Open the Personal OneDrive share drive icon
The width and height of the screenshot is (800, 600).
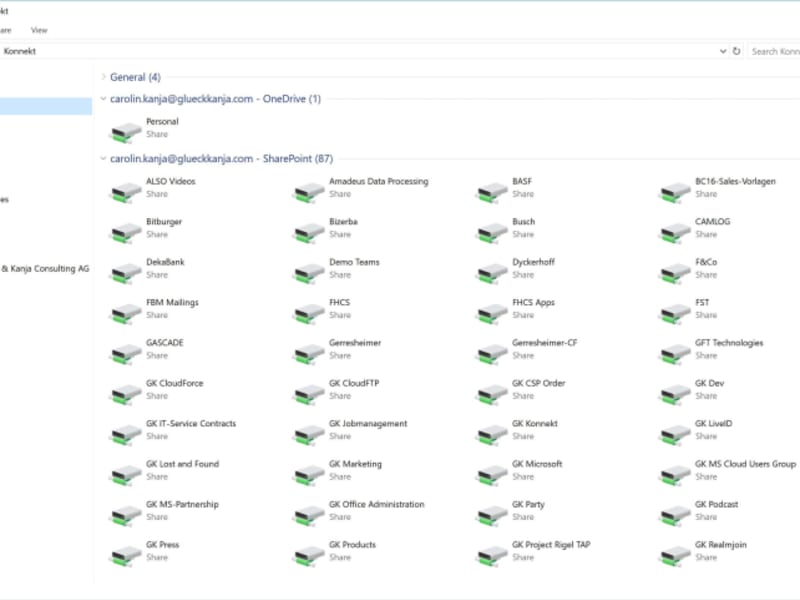pos(126,132)
